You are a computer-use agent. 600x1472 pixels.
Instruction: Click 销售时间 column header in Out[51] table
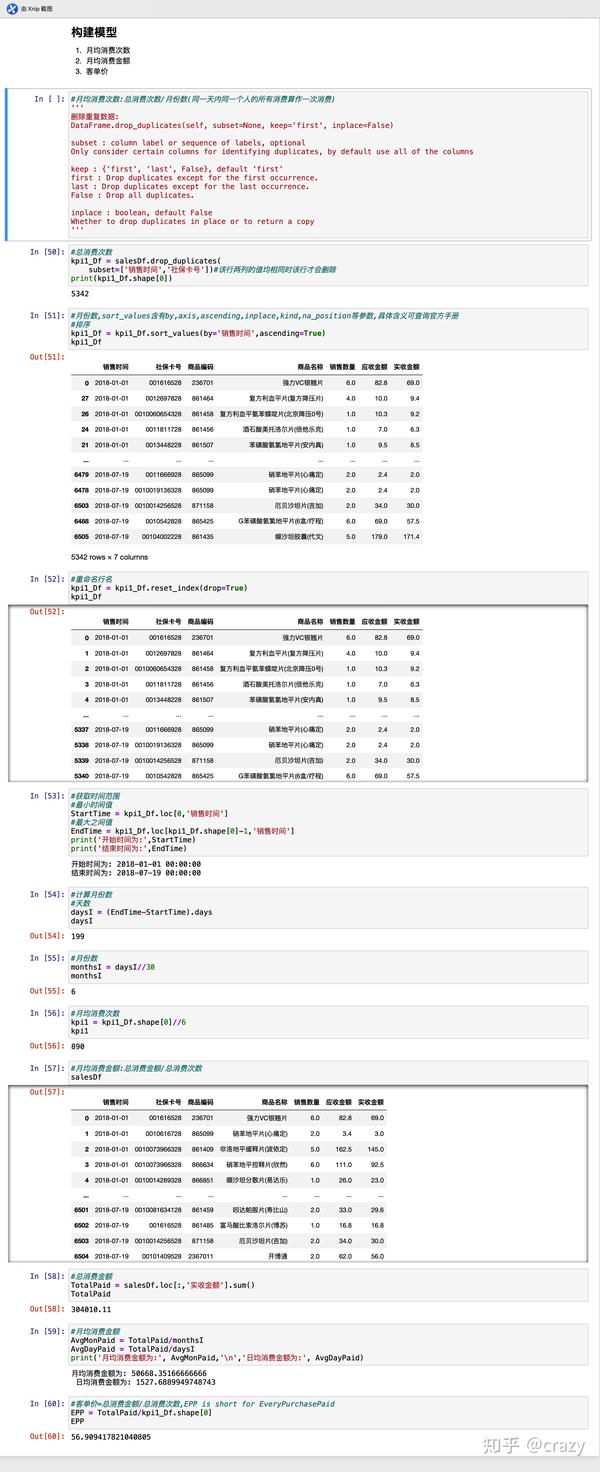click(114, 368)
